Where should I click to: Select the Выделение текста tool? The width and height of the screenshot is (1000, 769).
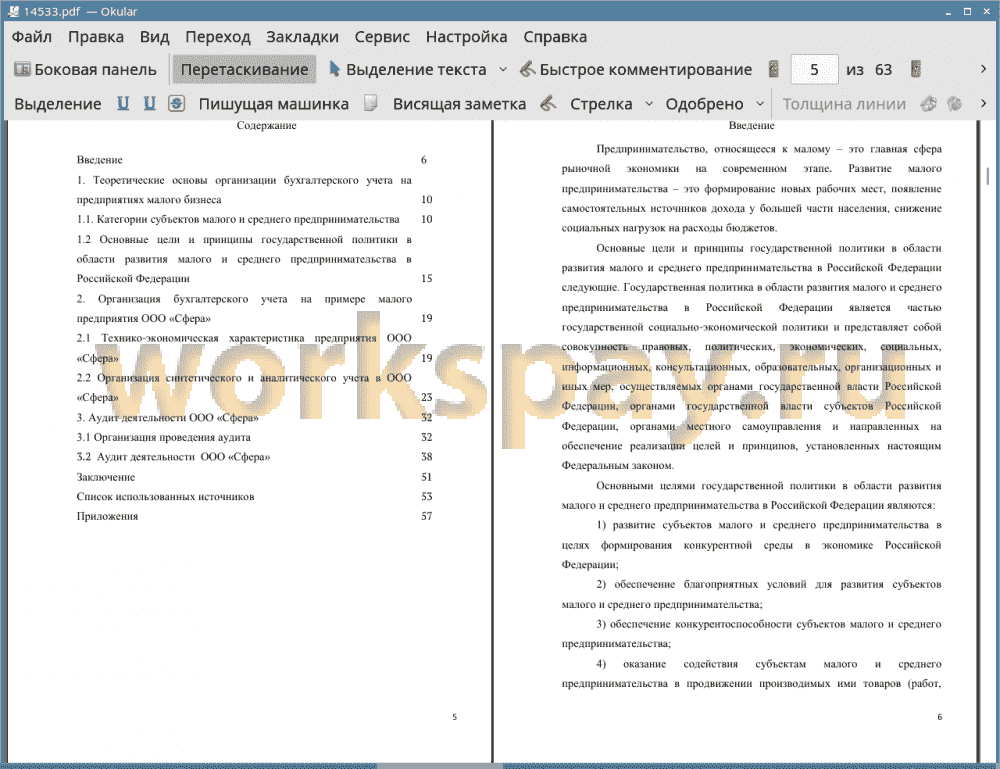[x=408, y=70]
